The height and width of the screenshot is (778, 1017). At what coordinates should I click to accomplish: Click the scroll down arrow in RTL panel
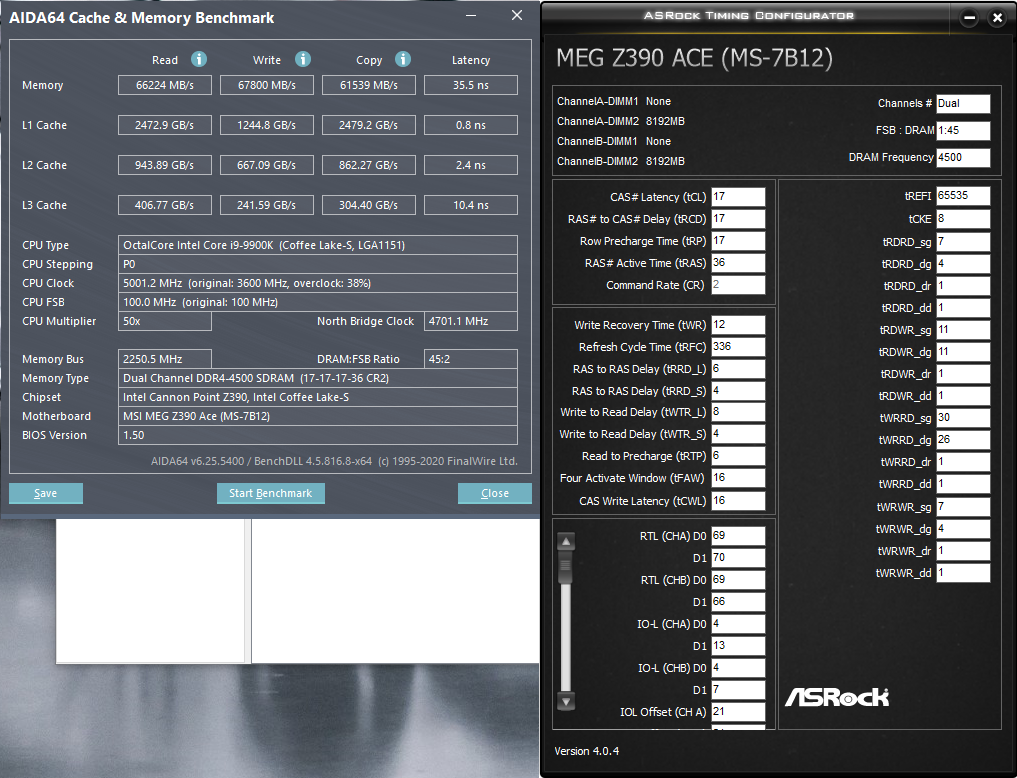click(566, 701)
